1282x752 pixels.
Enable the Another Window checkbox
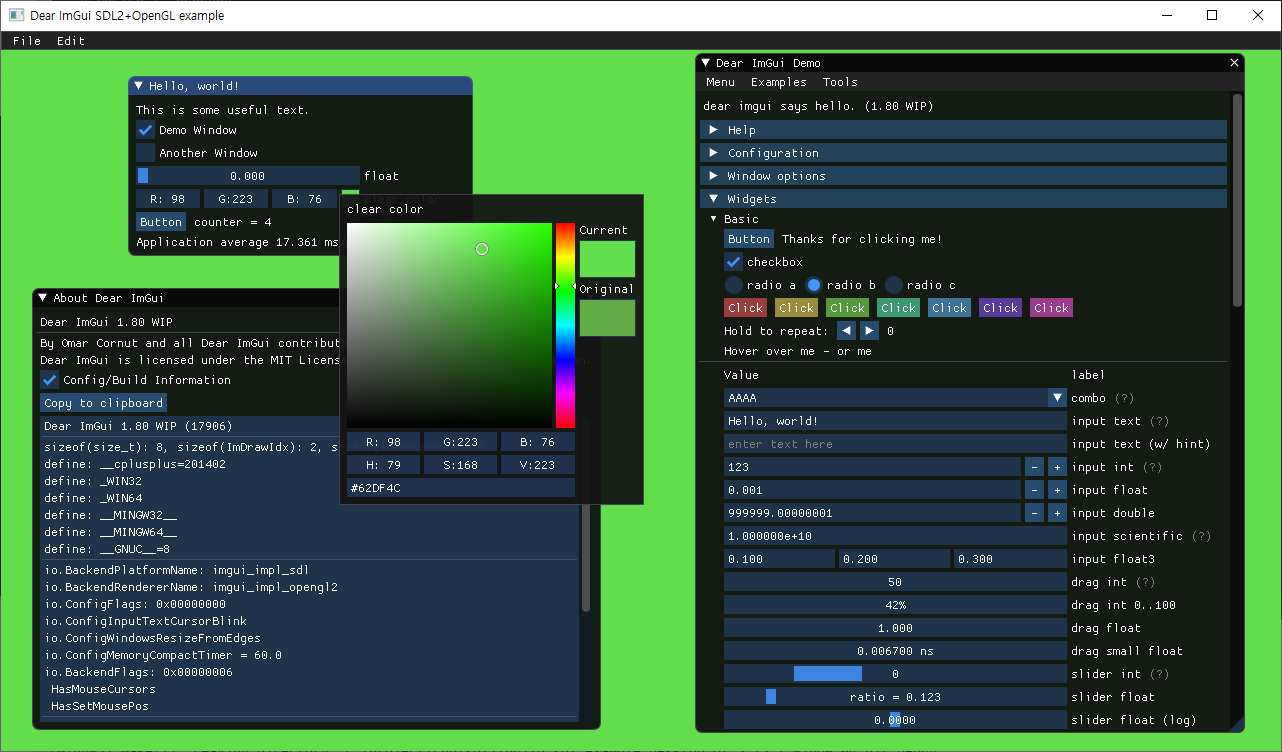click(x=146, y=153)
